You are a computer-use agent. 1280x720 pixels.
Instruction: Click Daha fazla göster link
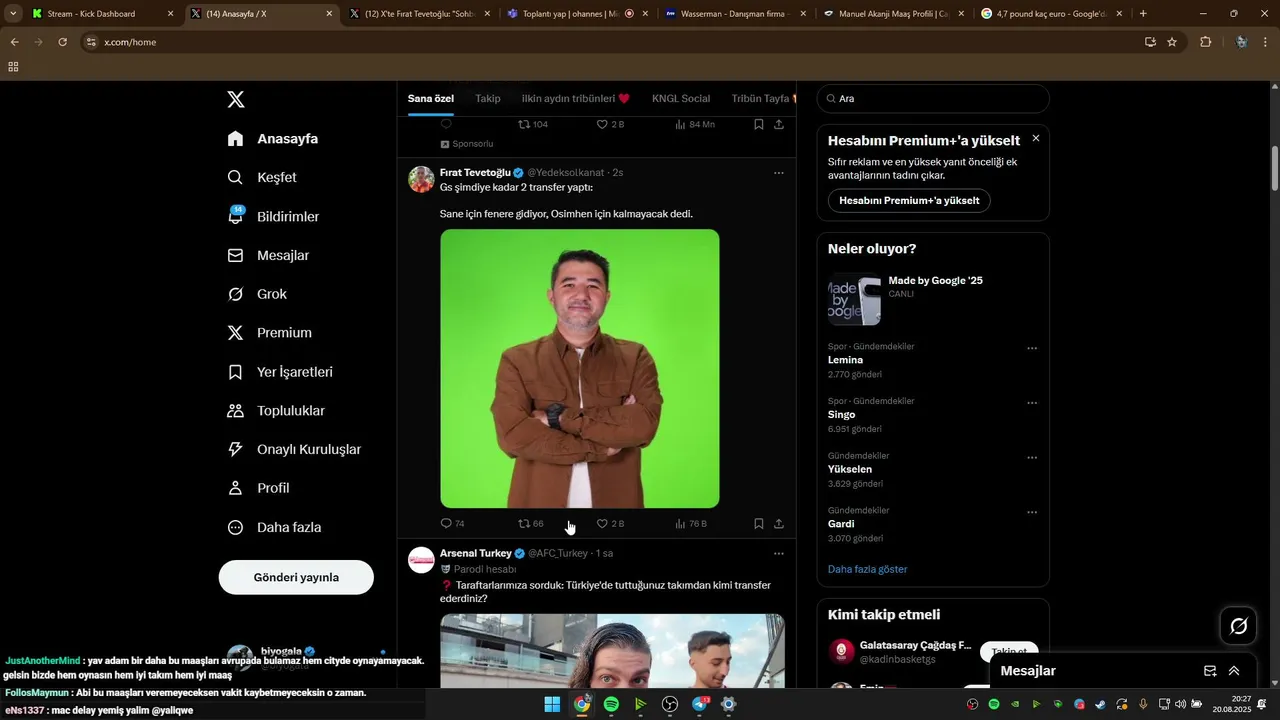tap(867, 569)
